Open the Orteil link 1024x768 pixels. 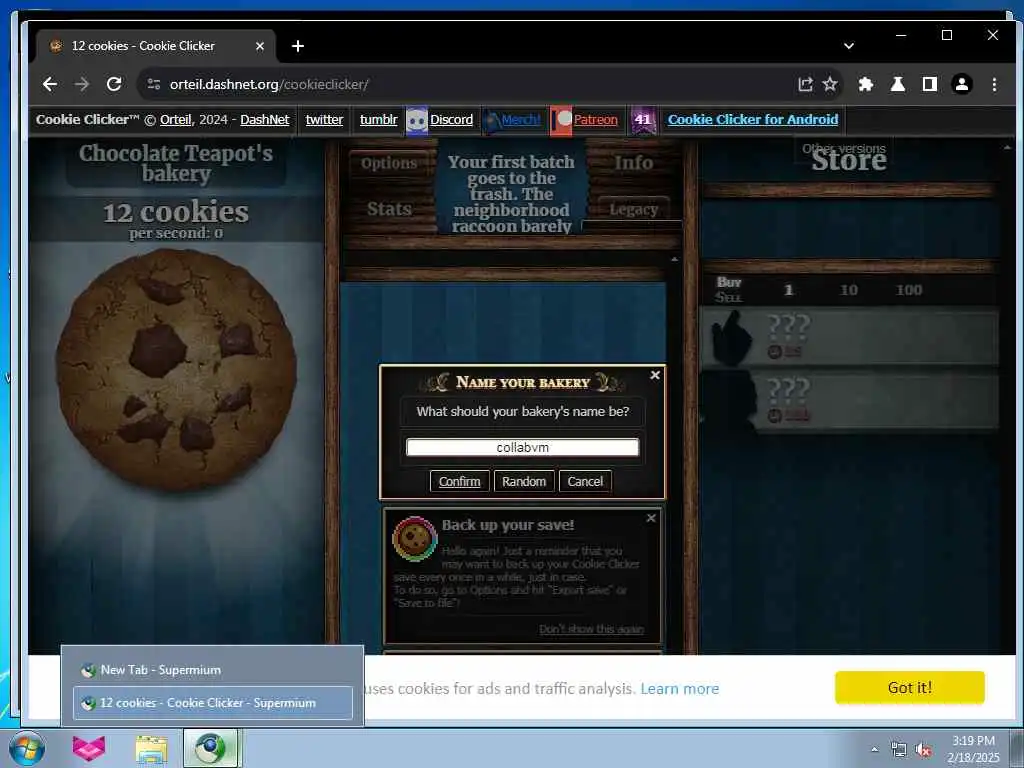[x=176, y=120]
